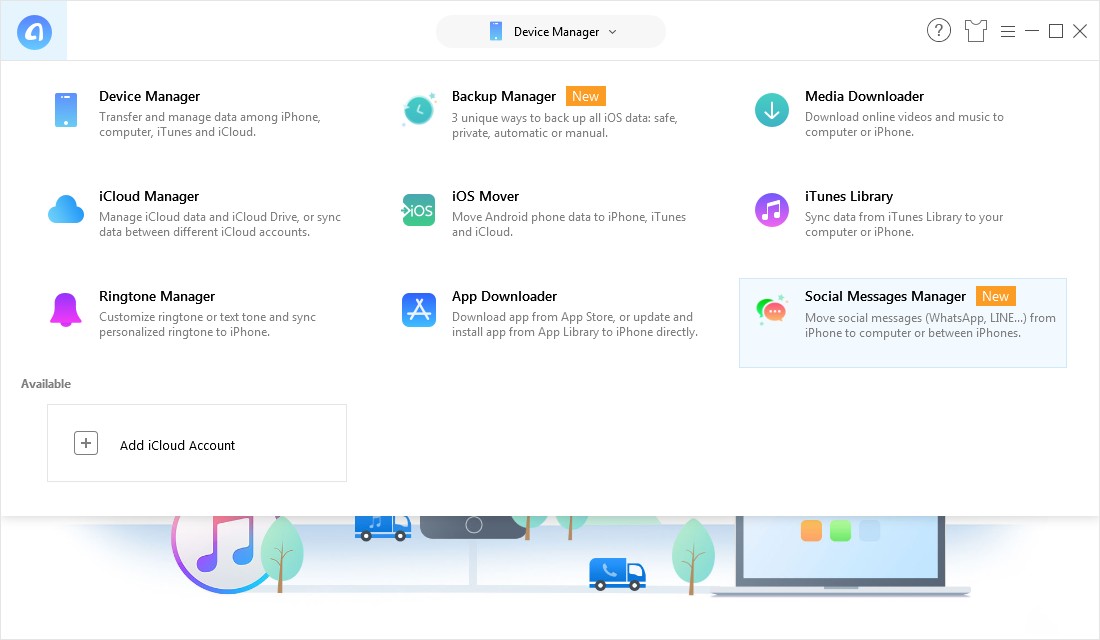
Task: Open the Backup Manager title
Action: (x=504, y=96)
